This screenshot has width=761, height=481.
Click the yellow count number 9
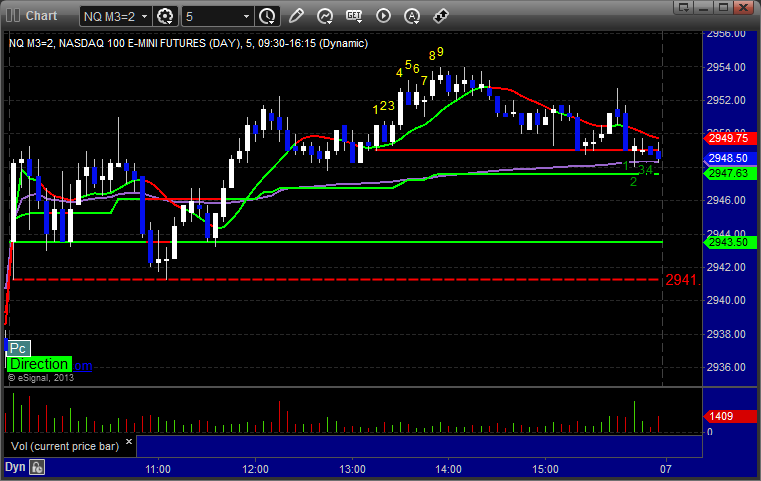[x=440, y=51]
